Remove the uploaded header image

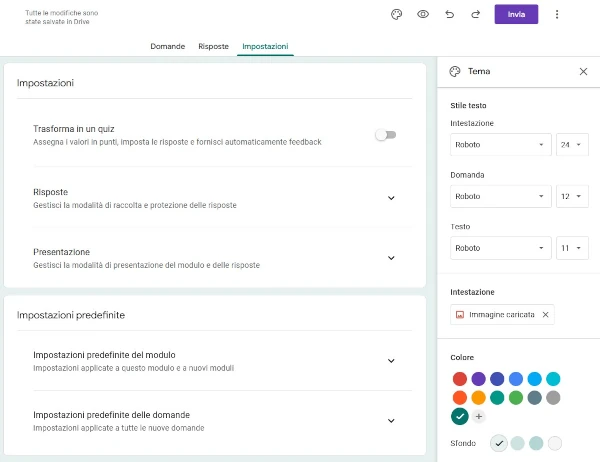point(546,314)
